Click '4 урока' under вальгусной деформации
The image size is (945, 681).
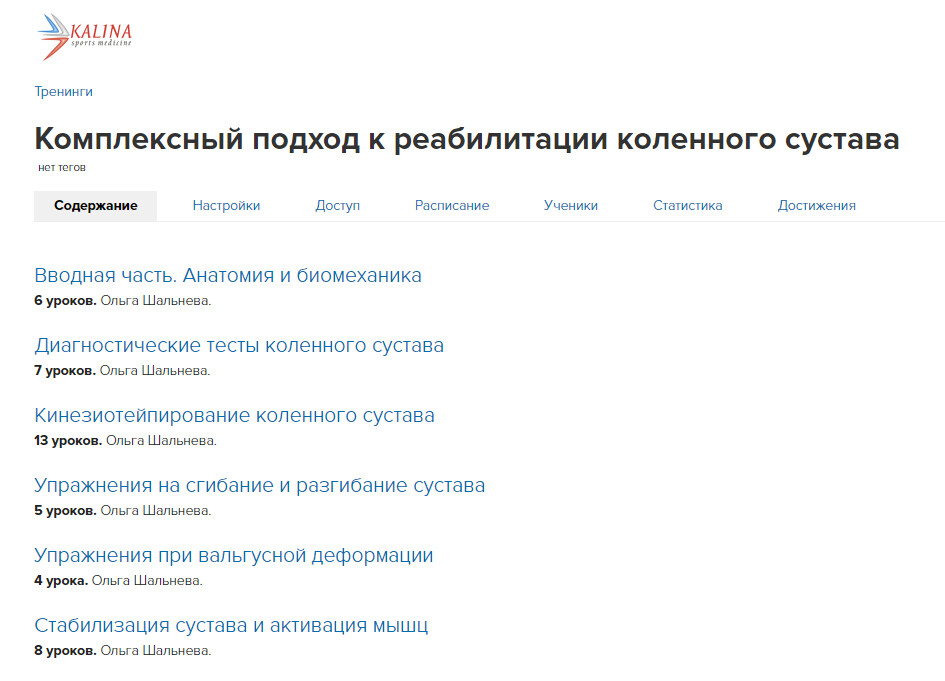pos(61,580)
